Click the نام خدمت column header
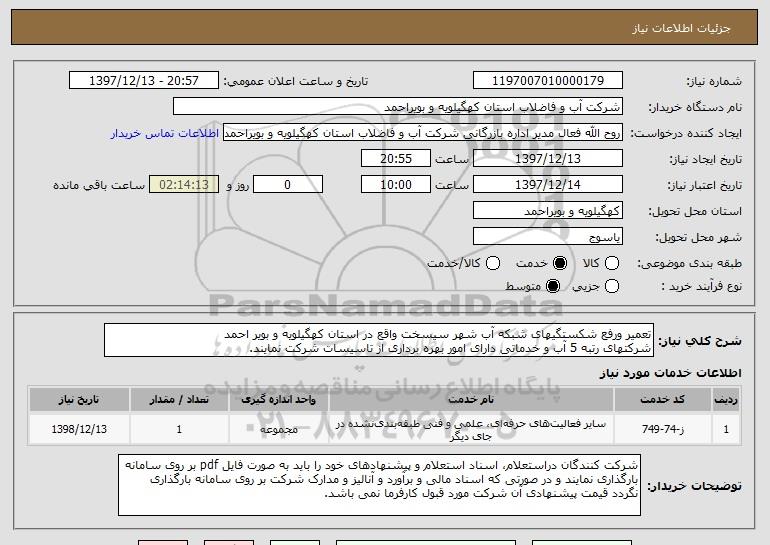Viewport: 770px width, 545px height. [x=471, y=400]
